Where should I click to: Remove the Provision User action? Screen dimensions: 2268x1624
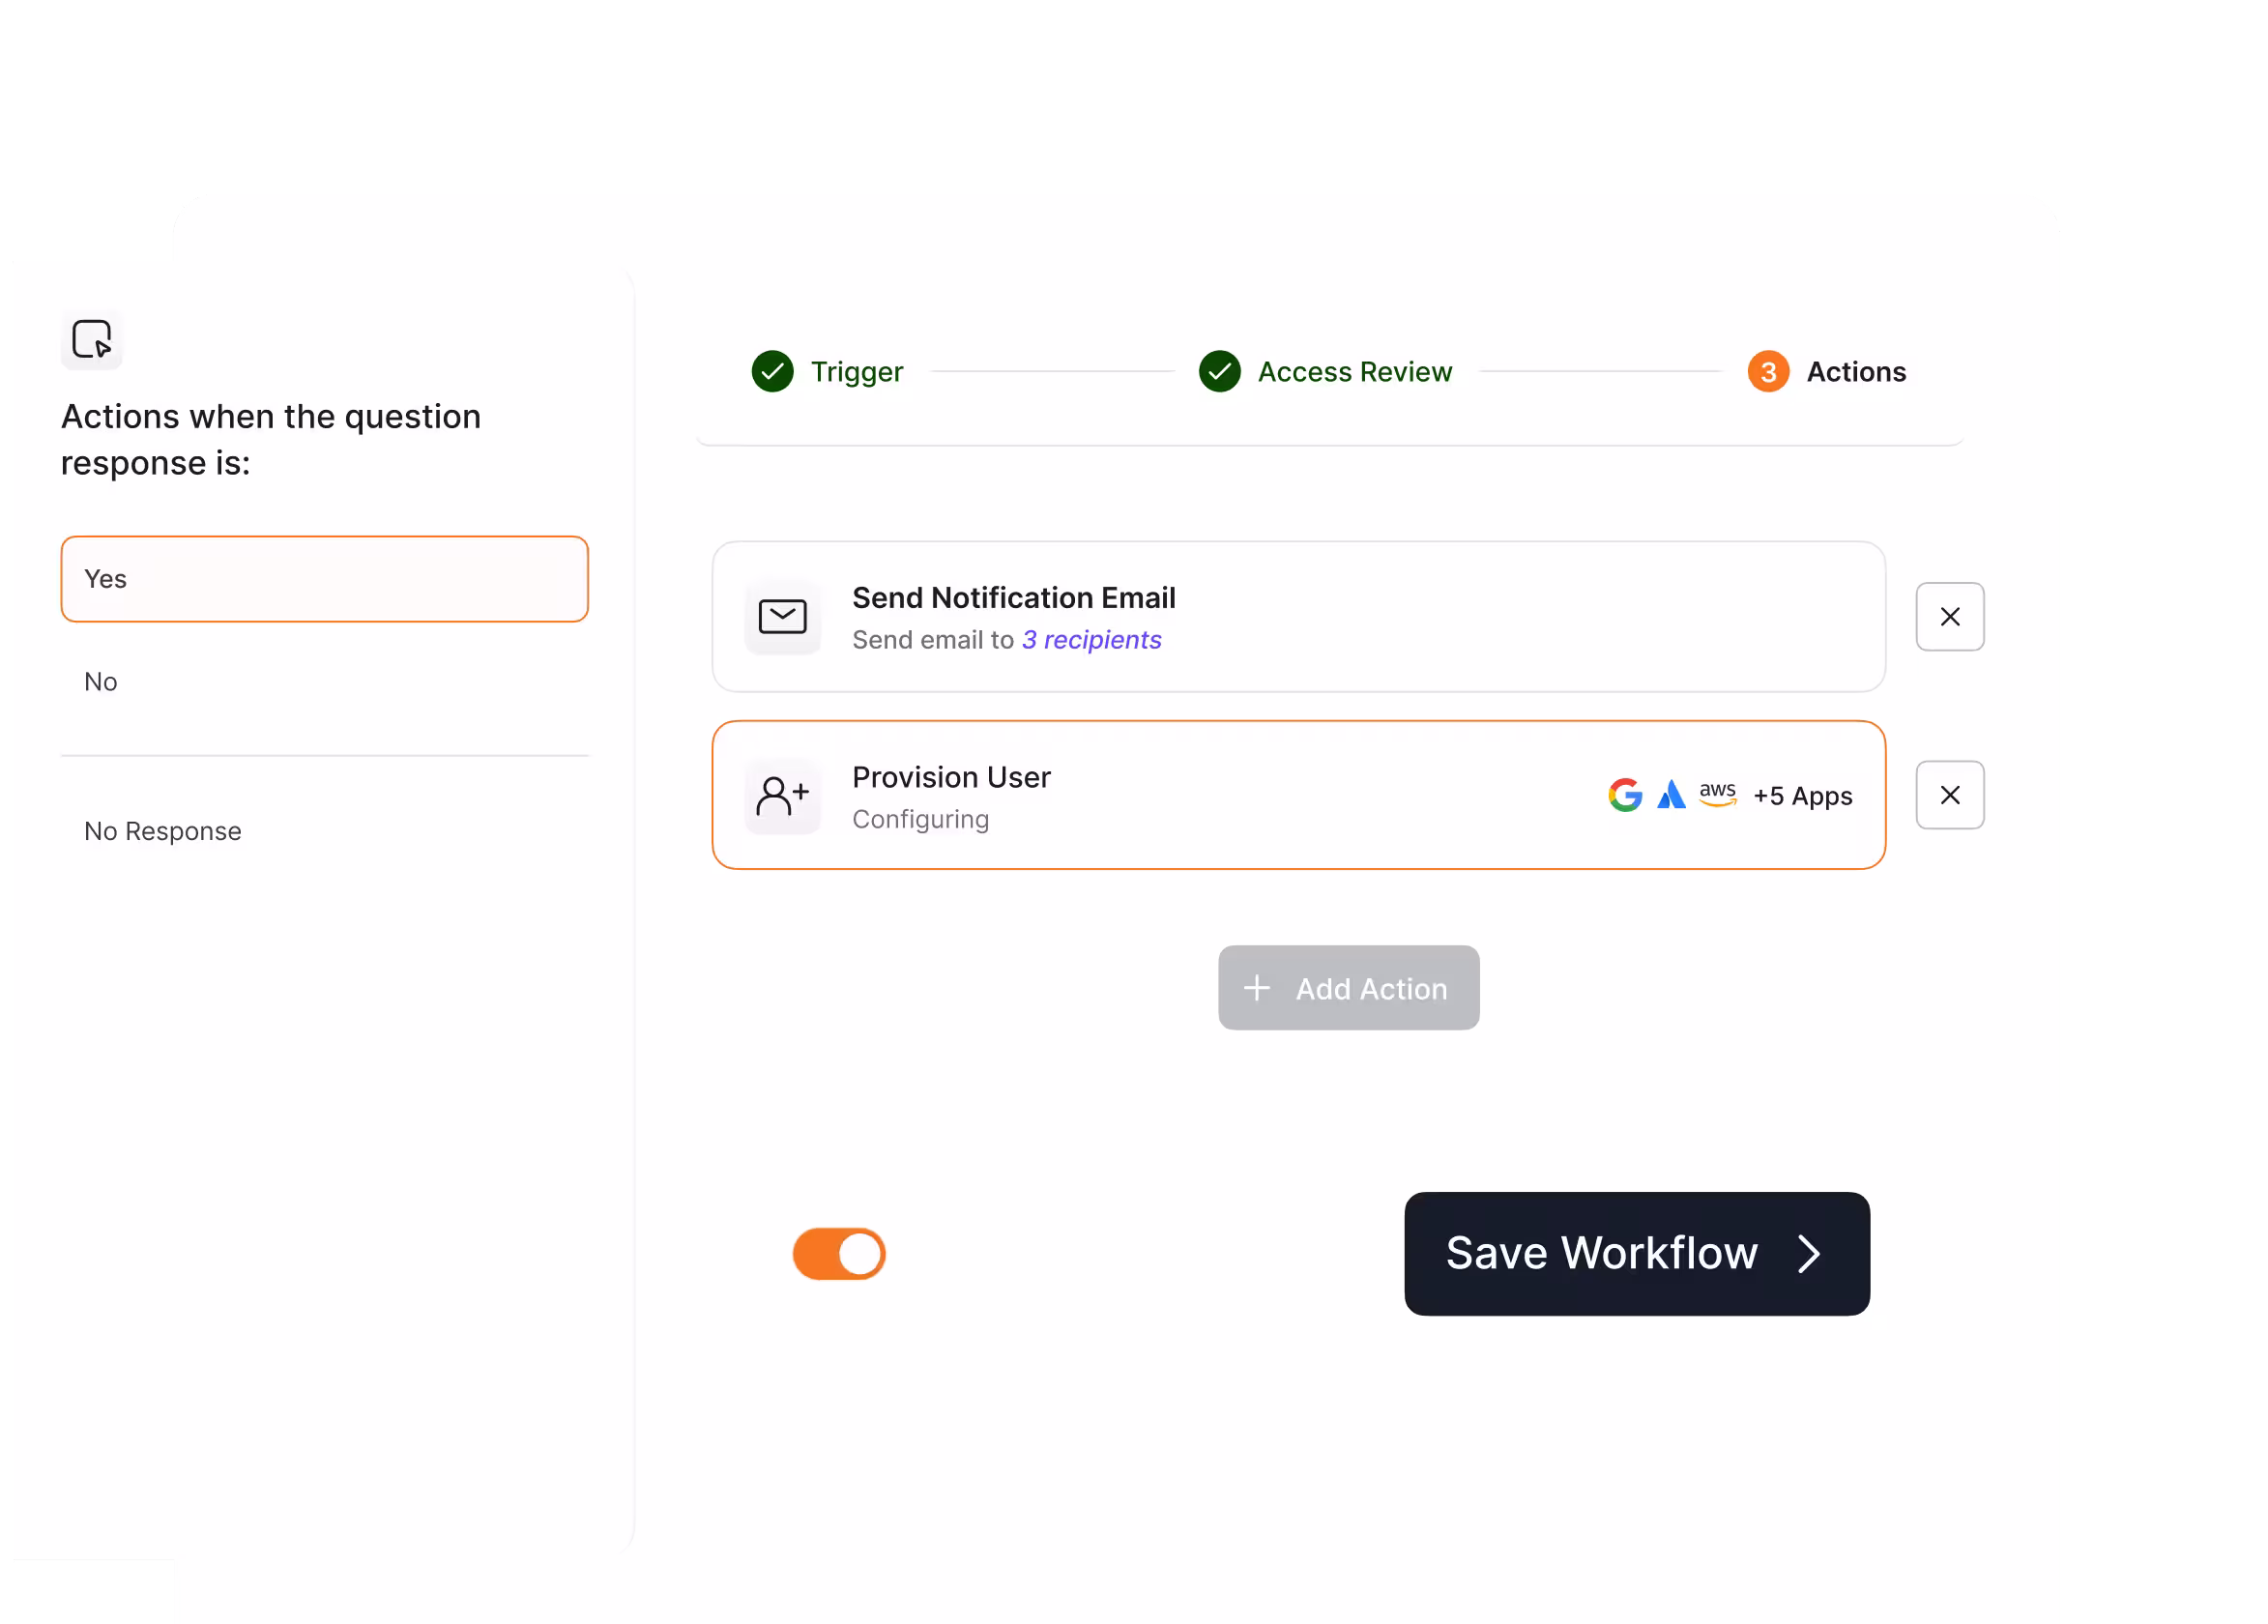(x=1949, y=795)
